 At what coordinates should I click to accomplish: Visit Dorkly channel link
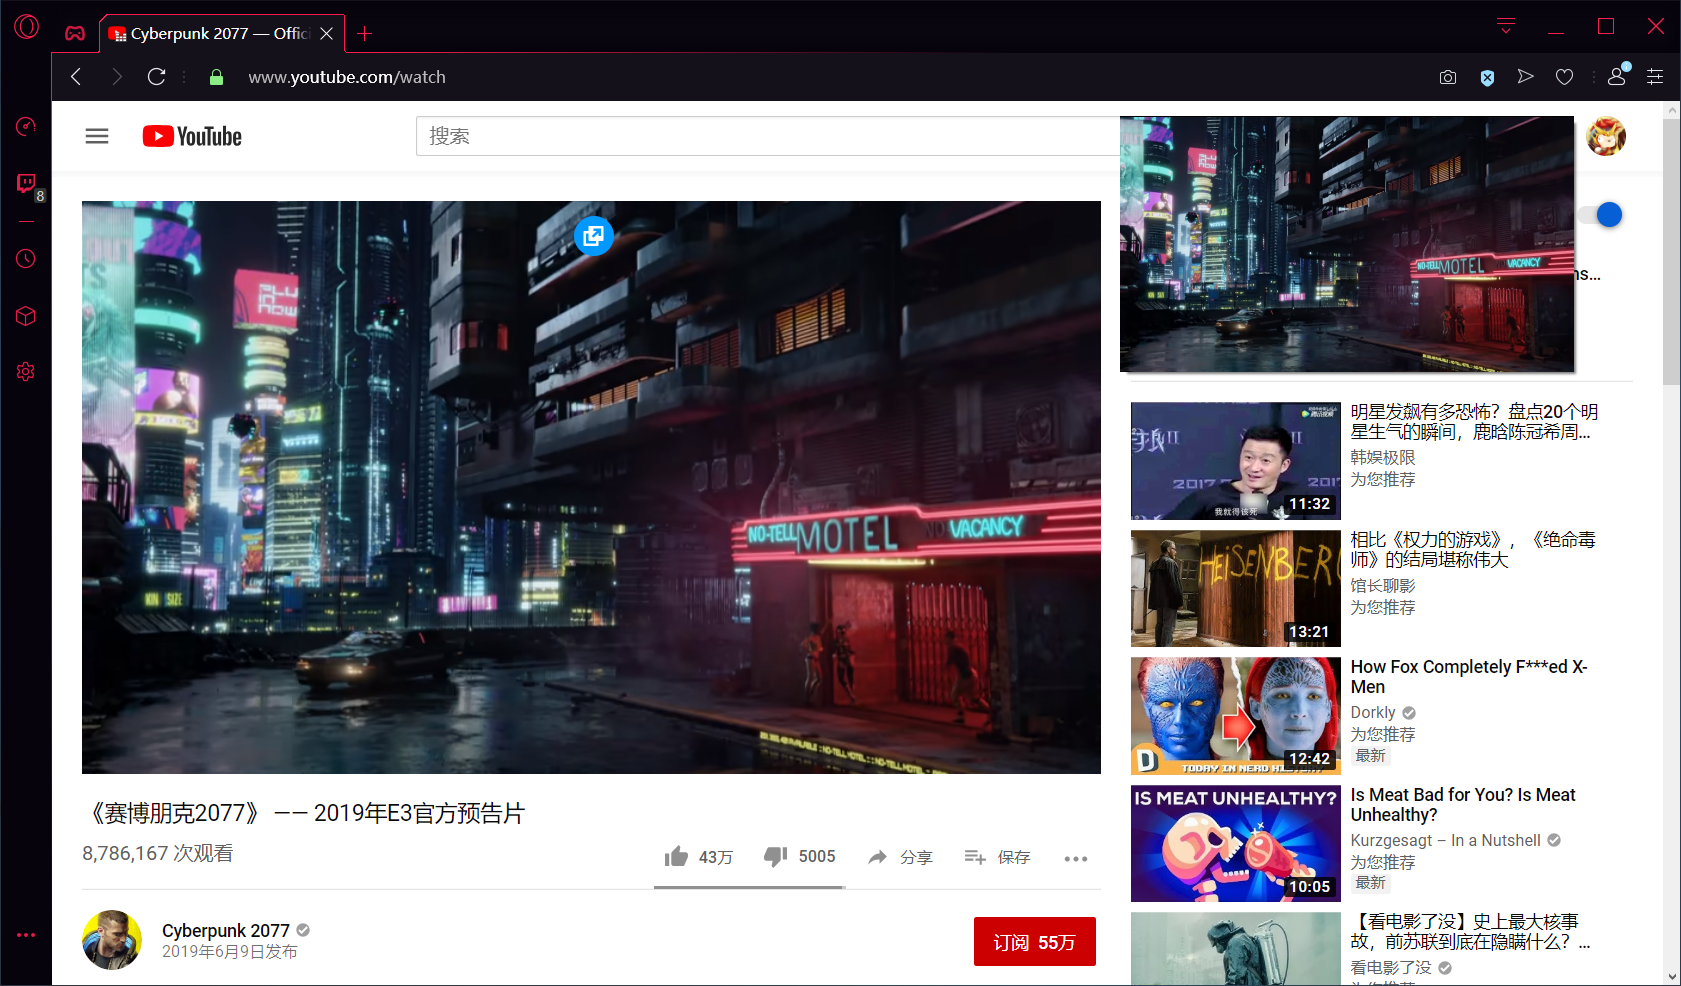[1373, 713]
